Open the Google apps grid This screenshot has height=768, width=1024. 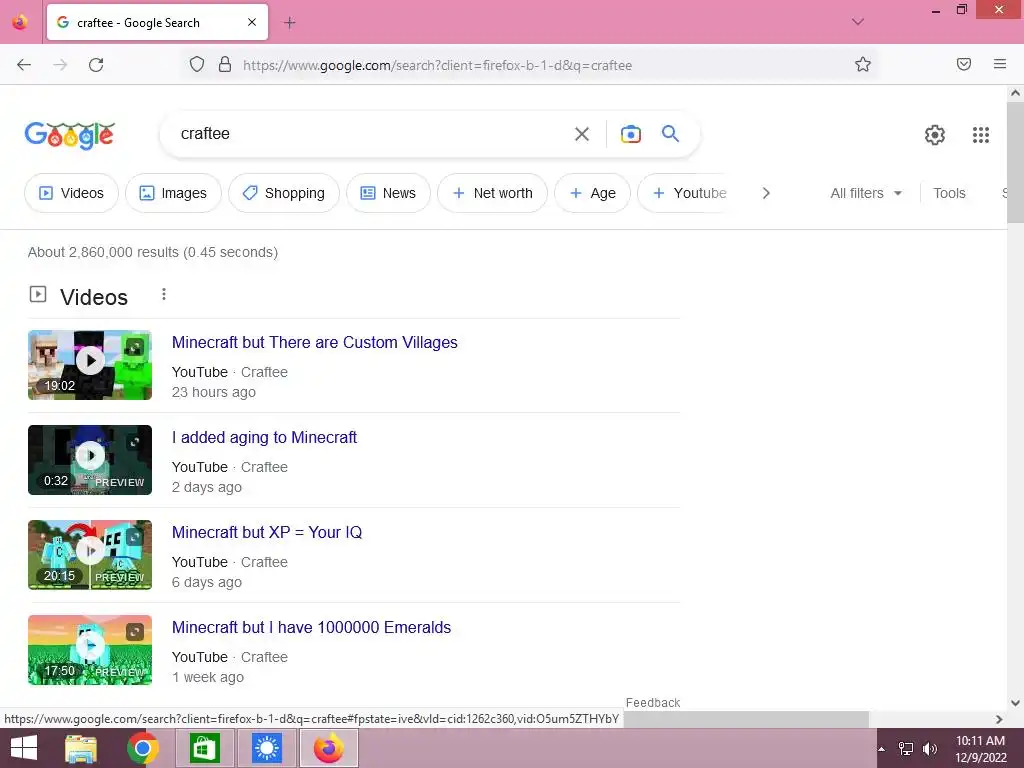(980, 135)
